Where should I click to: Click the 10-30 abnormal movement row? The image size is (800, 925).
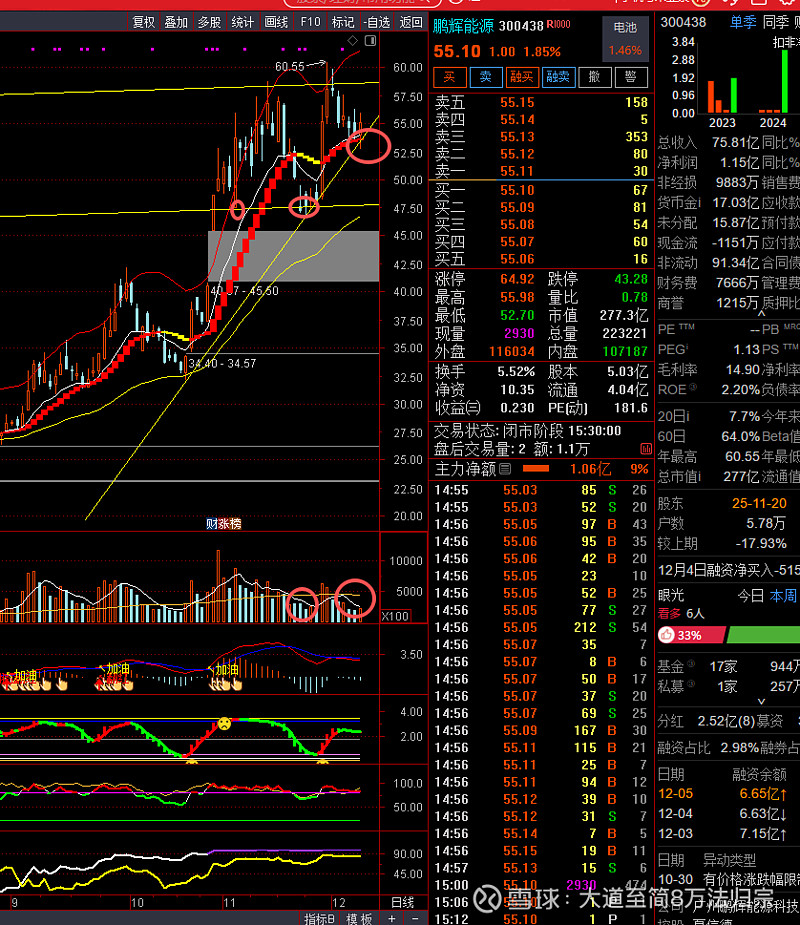click(x=729, y=880)
